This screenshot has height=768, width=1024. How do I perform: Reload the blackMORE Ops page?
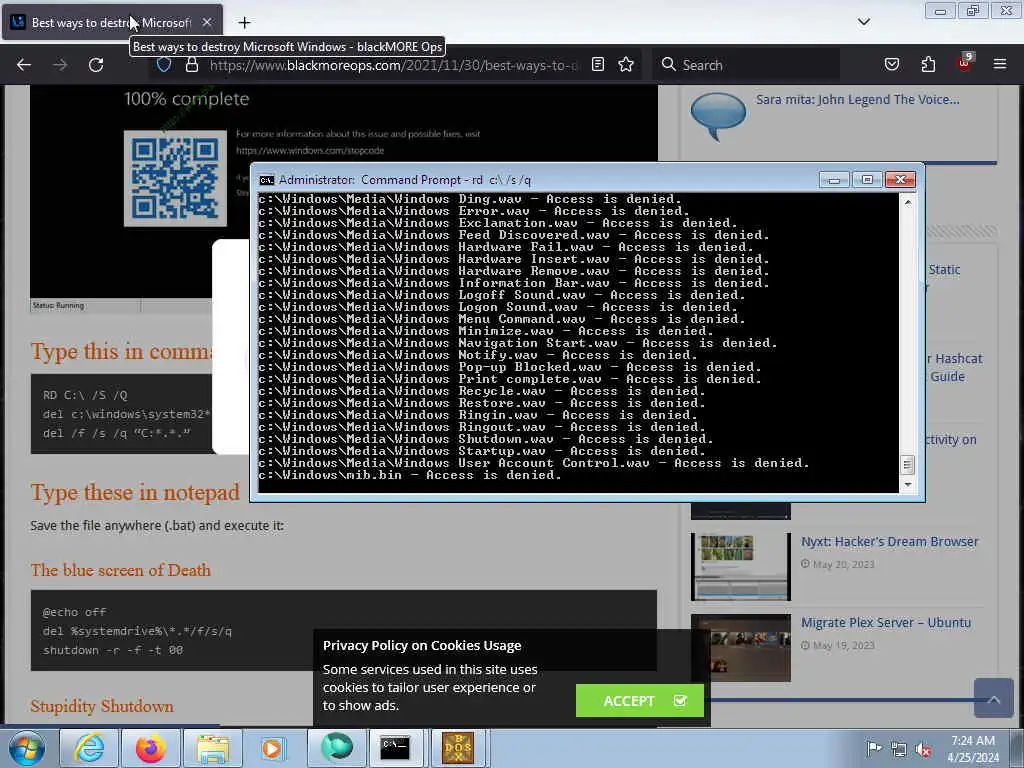(x=96, y=65)
